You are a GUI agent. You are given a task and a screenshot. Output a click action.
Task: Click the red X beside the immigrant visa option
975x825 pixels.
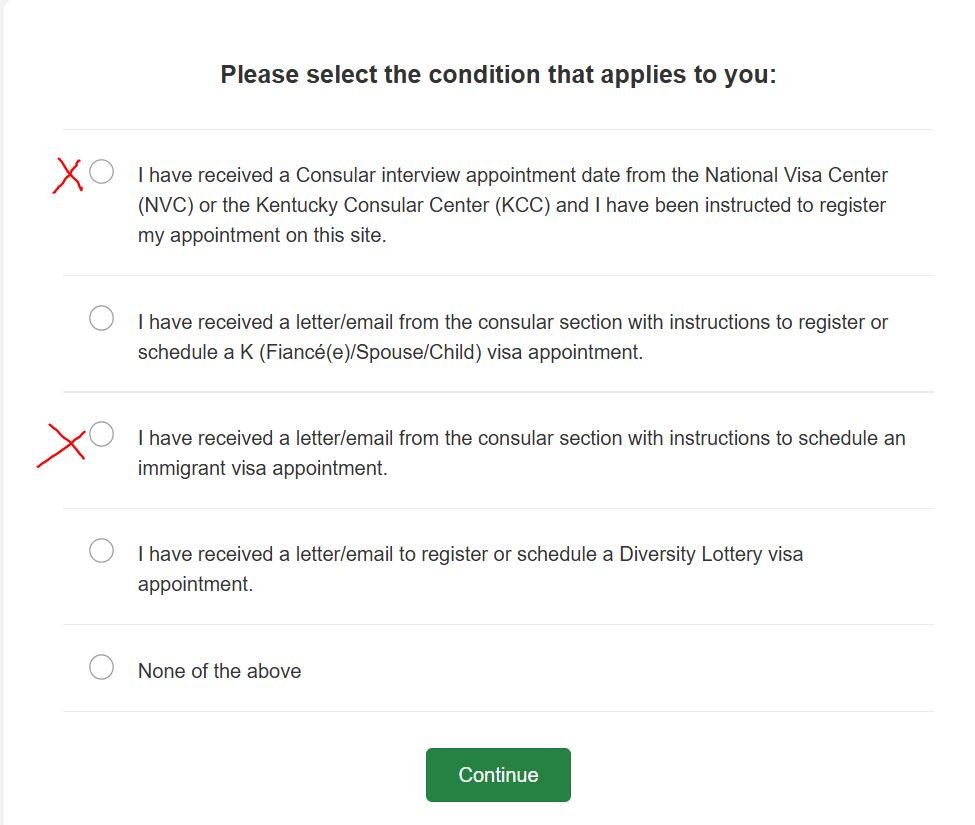click(x=62, y=443)
